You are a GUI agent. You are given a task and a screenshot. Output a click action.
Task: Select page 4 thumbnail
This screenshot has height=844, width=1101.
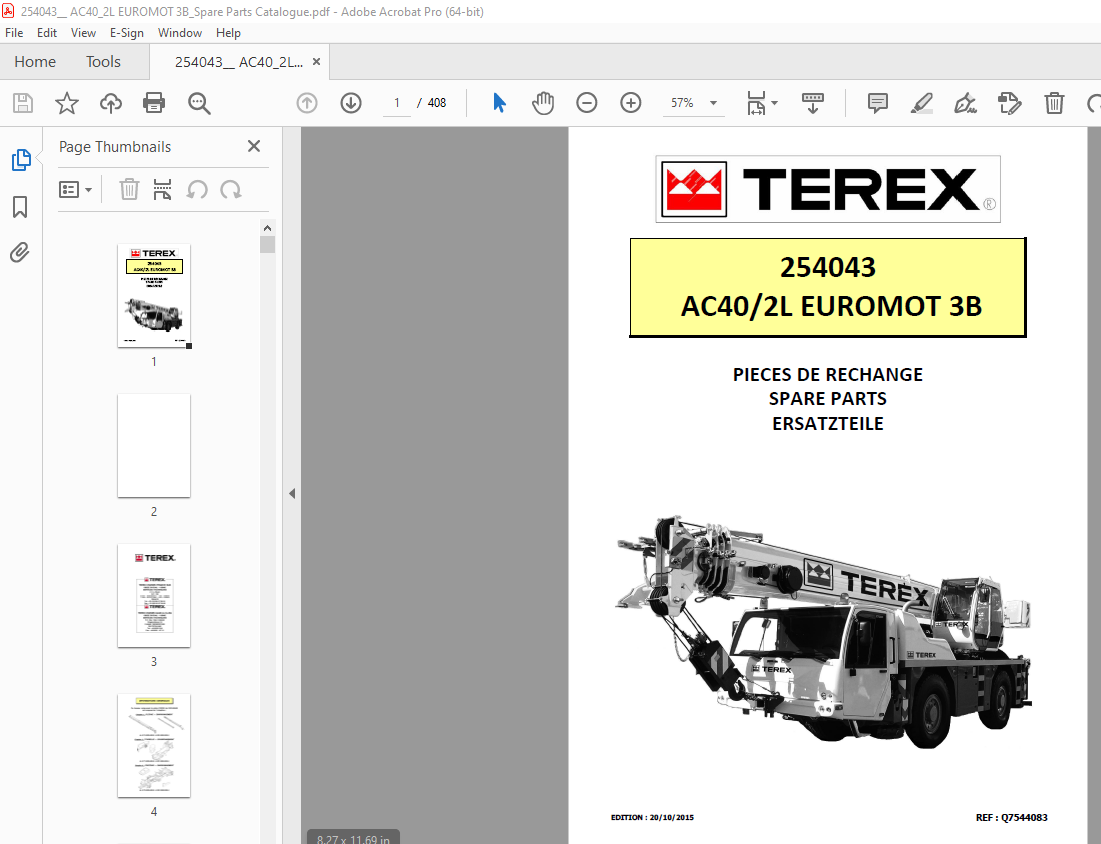pos(154,746)
